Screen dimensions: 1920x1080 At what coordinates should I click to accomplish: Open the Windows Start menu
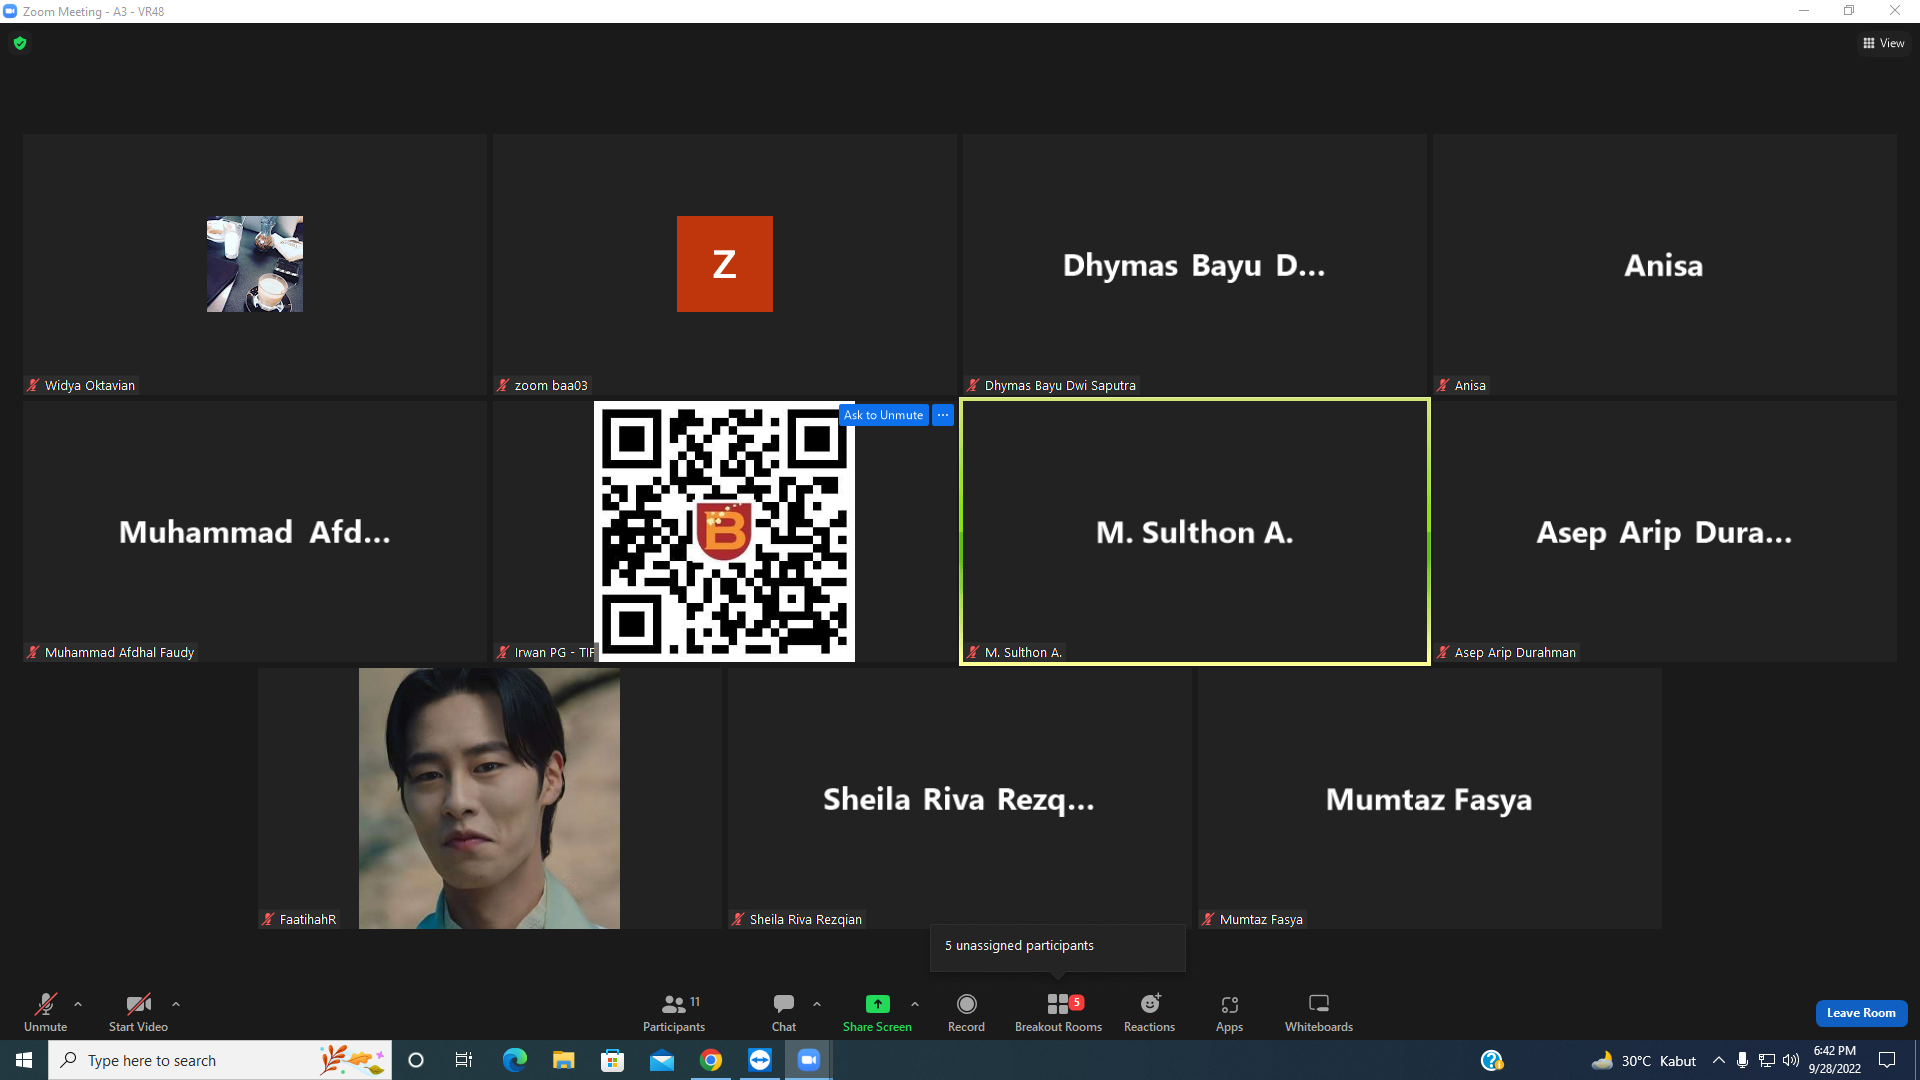tap(24, 1060)
